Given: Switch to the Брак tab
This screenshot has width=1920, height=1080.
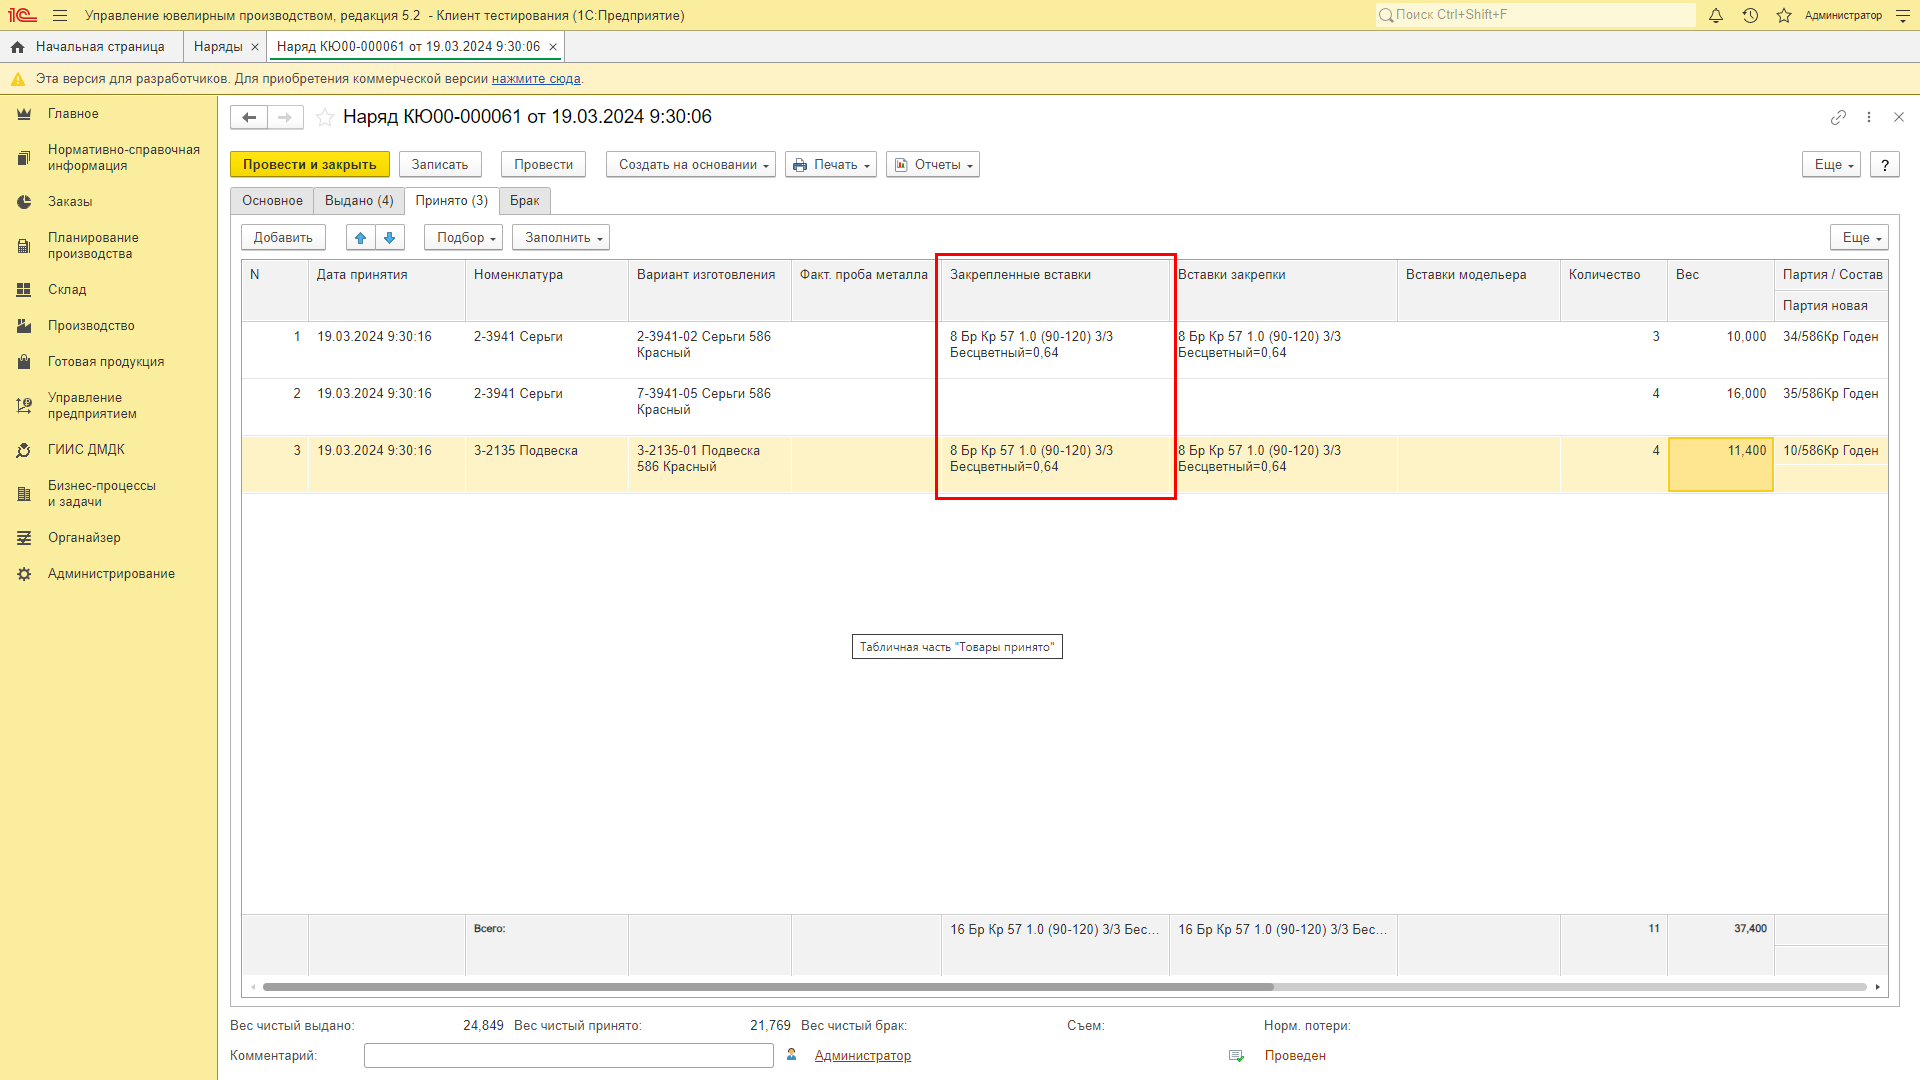Looking at the screenshot, I should pyautogui.click(x=524, y=201).
